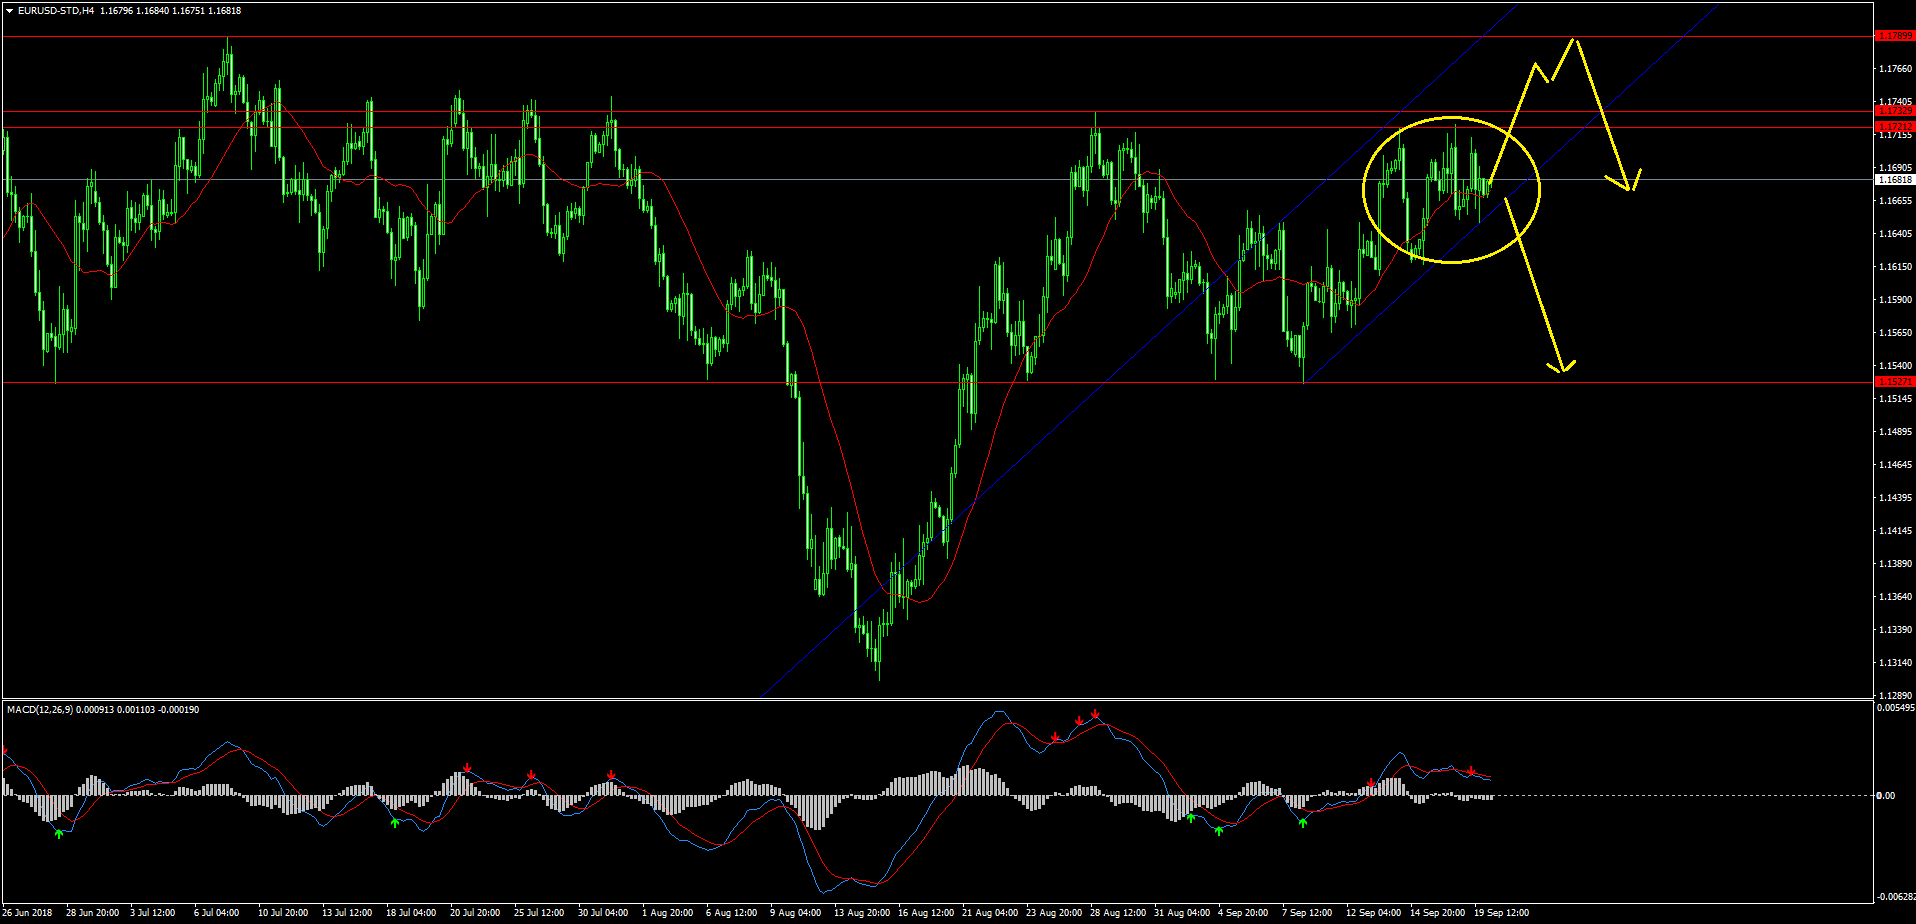Select the EURUSD-STD,H4 chart title text
The height and width of the screenshot is (924, 1916).
(x=56, y=11)
